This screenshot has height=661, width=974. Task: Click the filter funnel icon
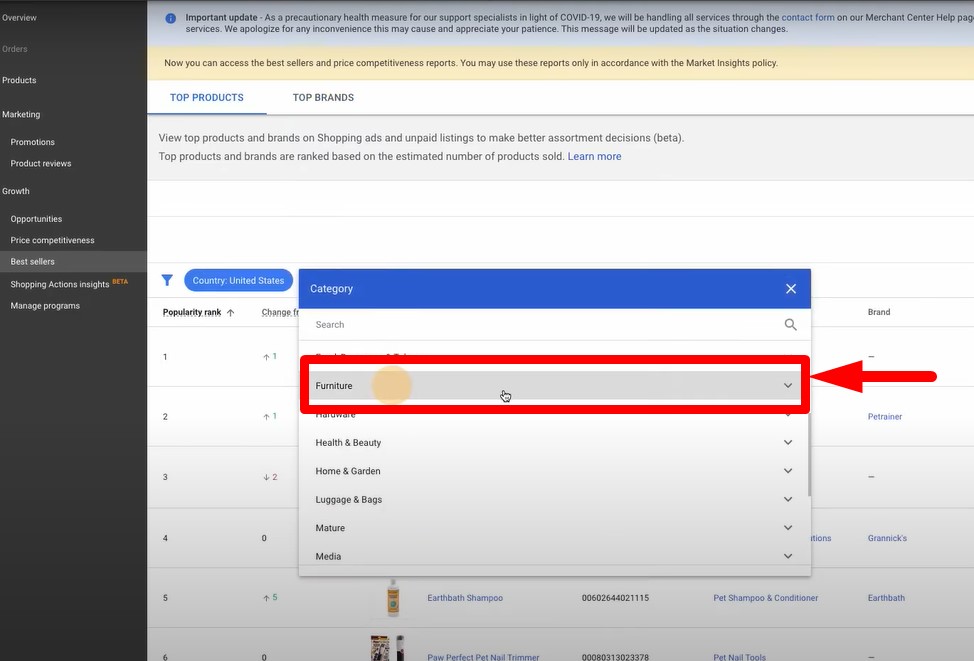(167, 280)
